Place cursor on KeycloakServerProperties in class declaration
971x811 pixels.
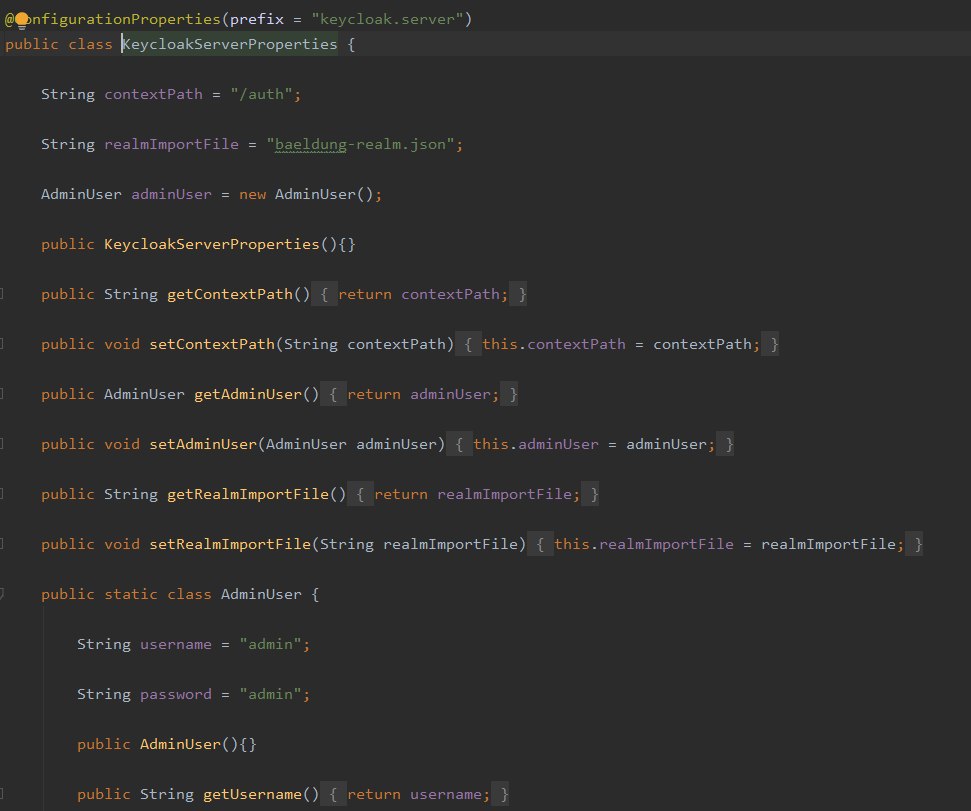tap(230, 45)
